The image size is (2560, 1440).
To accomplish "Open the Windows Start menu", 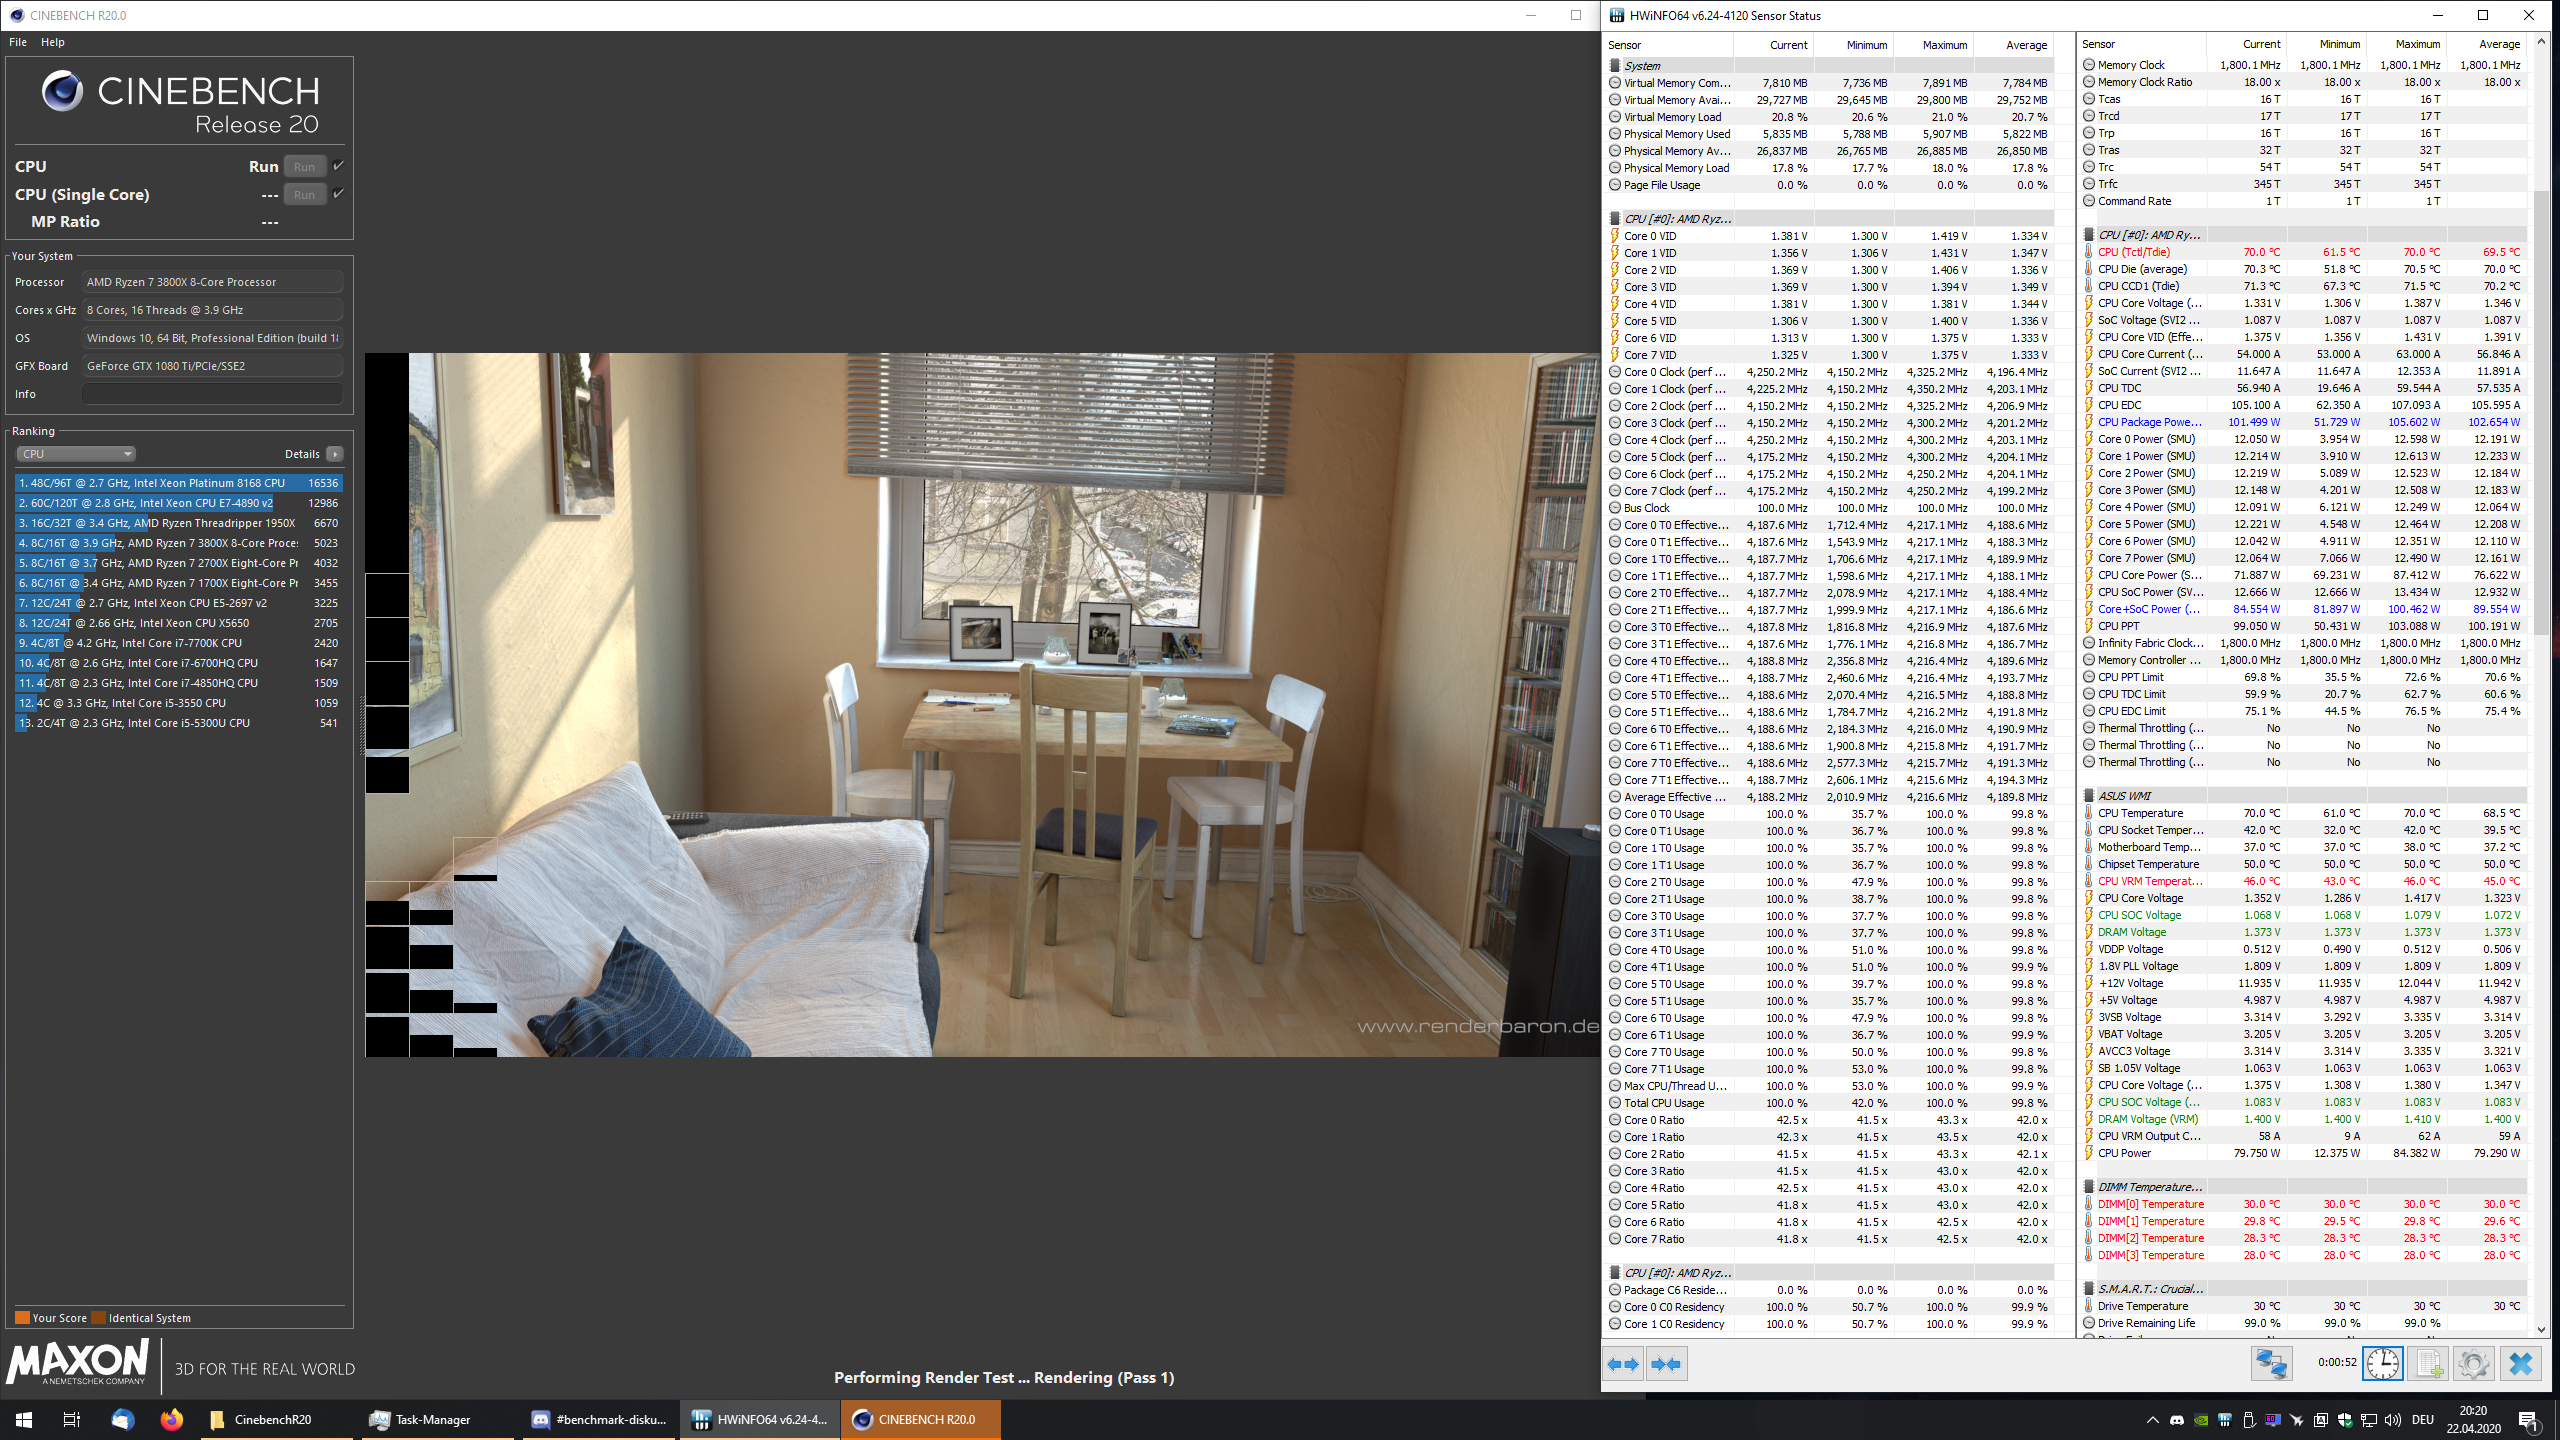I will click(24, 1420).
